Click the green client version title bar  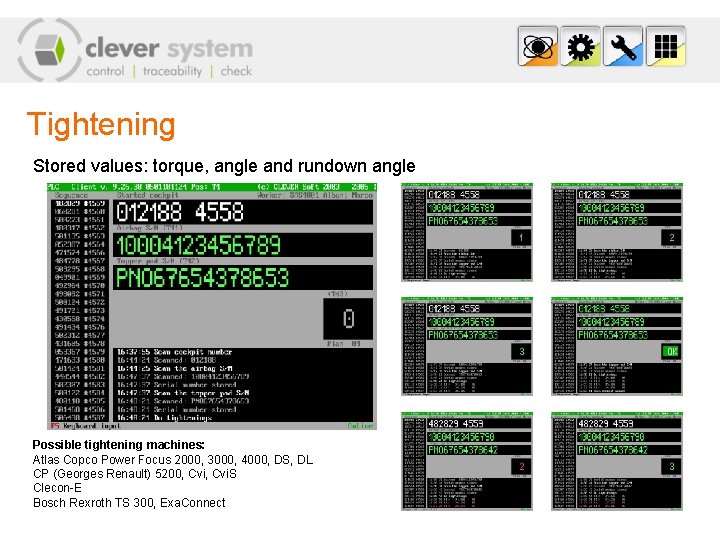(212, 187)
